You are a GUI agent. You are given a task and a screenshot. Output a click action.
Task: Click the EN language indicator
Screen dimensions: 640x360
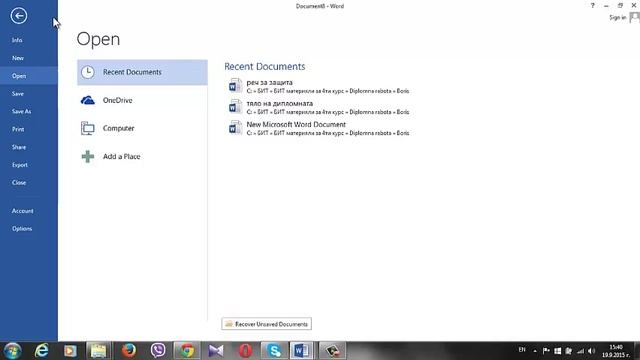[522, 350]
